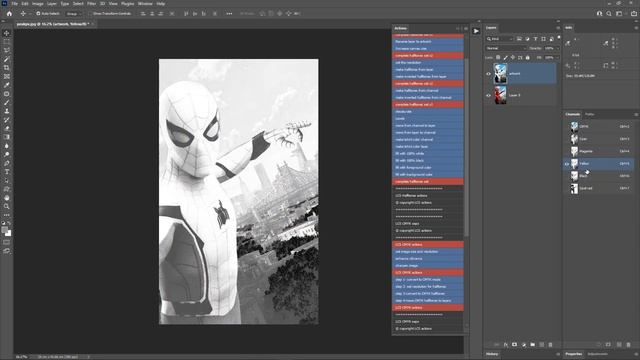Open the Actions panel menu
This screenshot has height=360, width=640.
pos(466,28)
